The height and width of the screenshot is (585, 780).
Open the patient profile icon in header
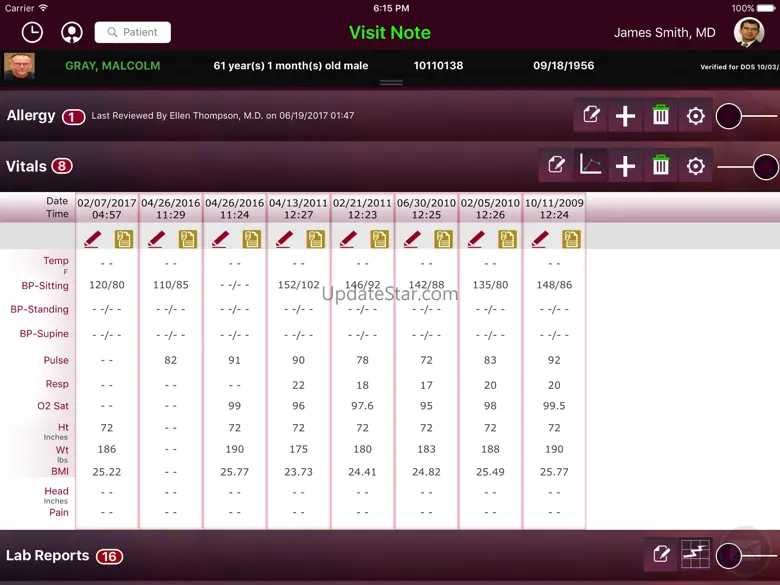tap(72, 32)
